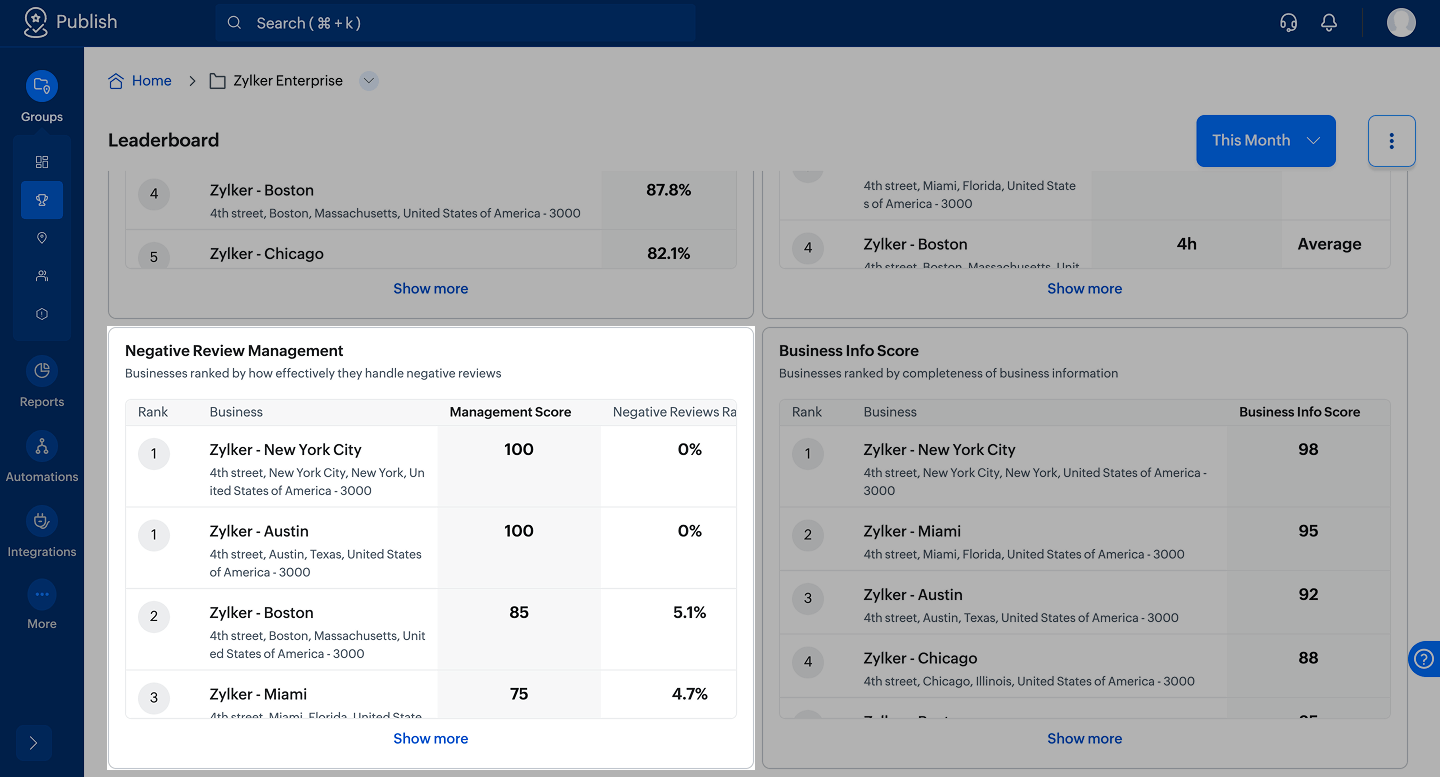Open Integrations from the sidebar

click(42, 522)
